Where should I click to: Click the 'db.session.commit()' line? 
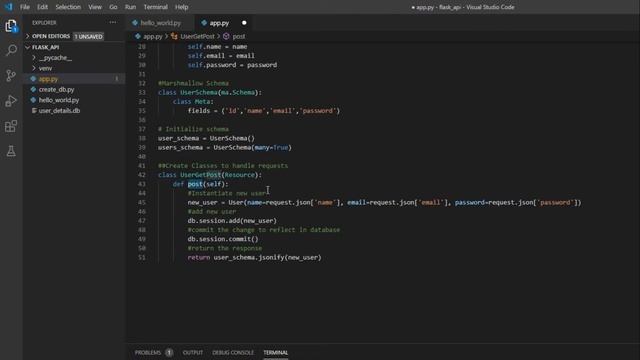(223, 239)
